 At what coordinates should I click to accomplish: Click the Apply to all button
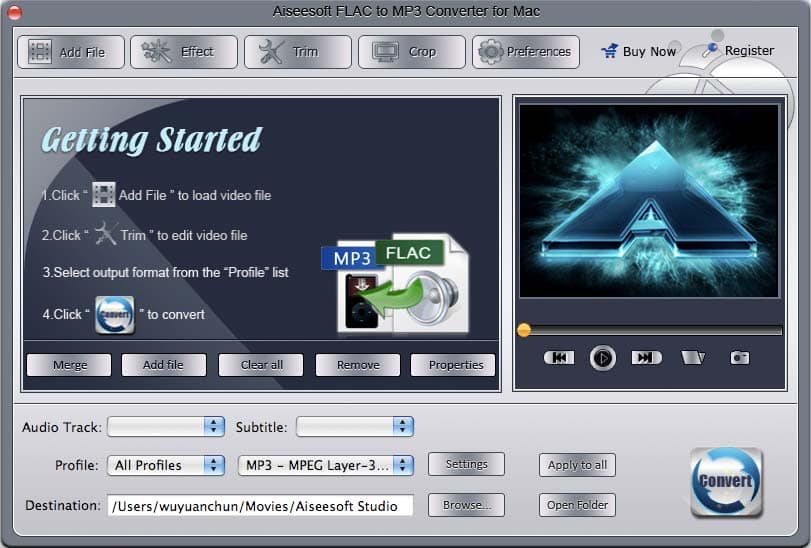coord(577,465)
